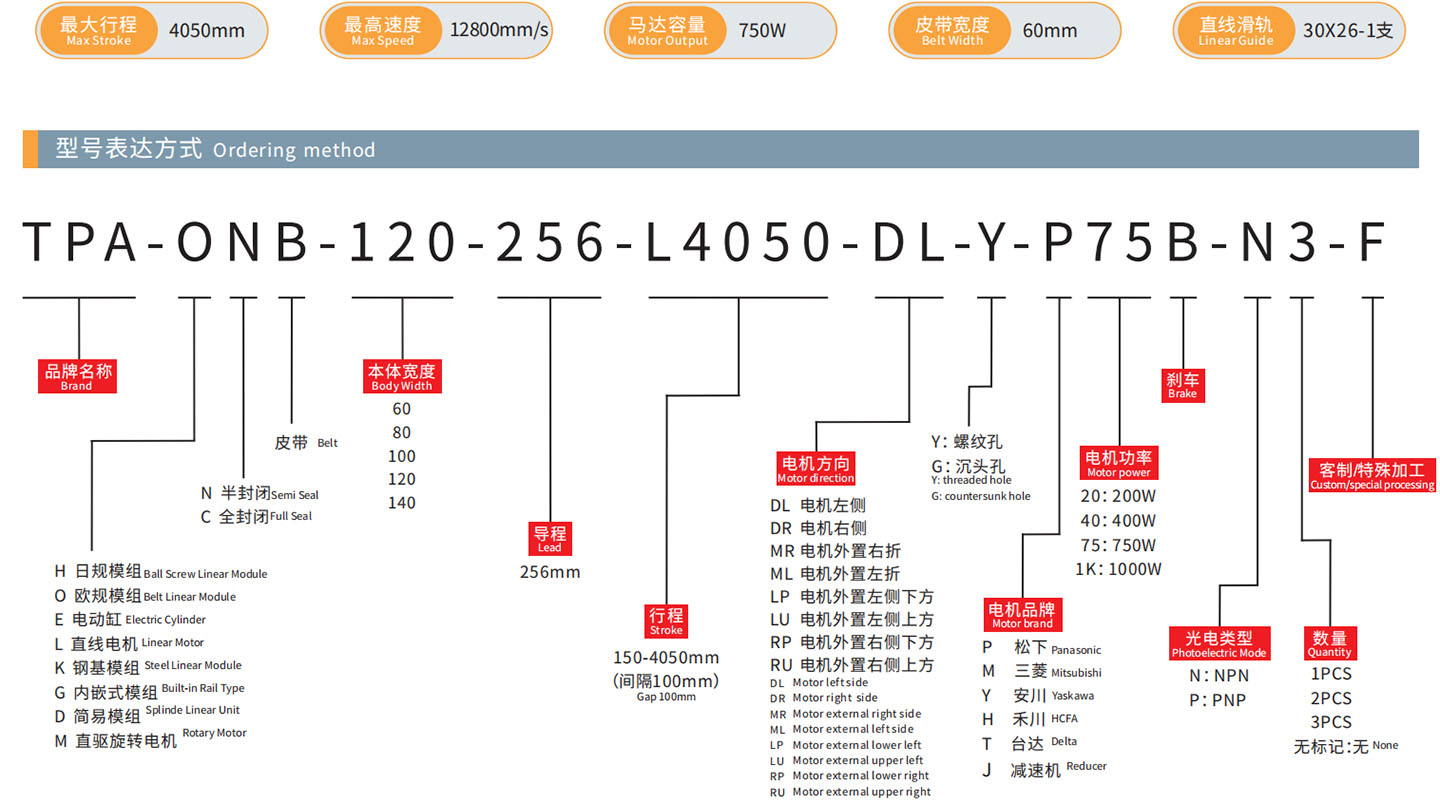The height and width of the screenshot is (804, 1440).
Task: Click the Motor Output orange badge
Action: click(x=667, y=30)
